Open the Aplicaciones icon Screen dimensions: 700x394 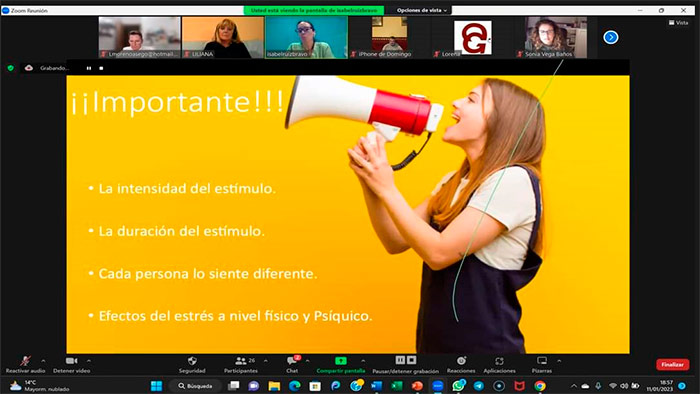[x=499, y=361]
